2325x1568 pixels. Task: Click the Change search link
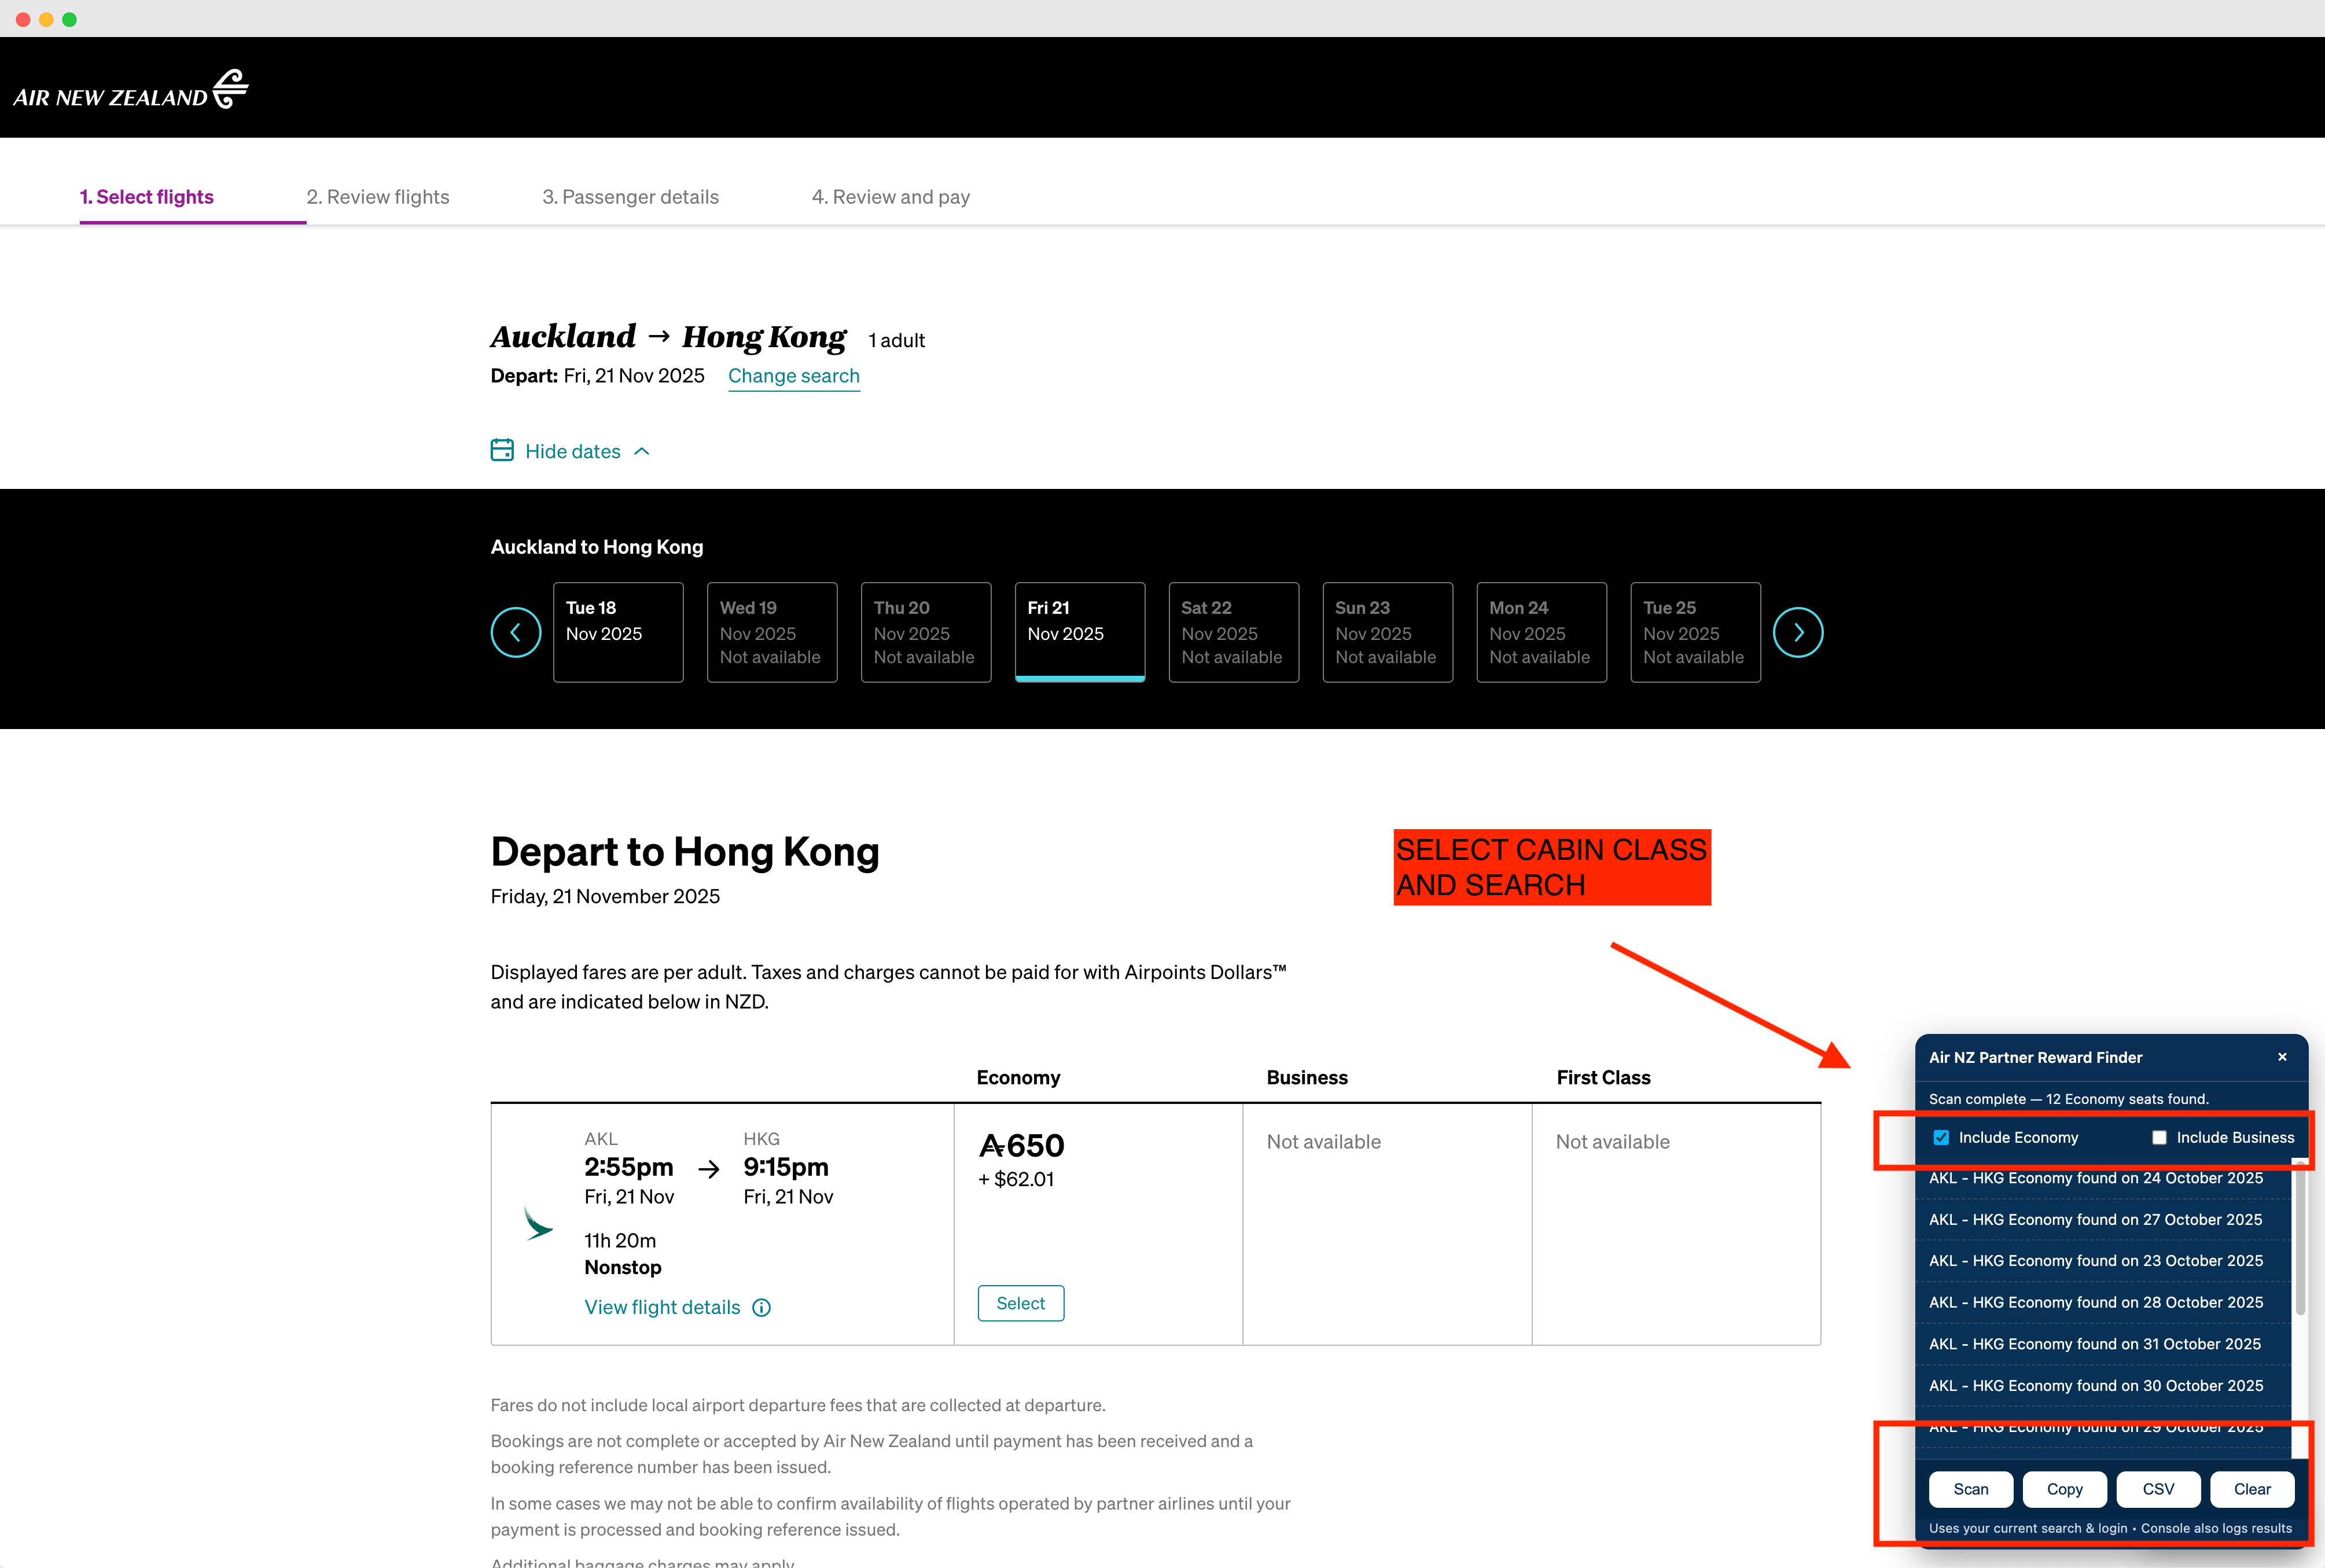pos(793,376)
